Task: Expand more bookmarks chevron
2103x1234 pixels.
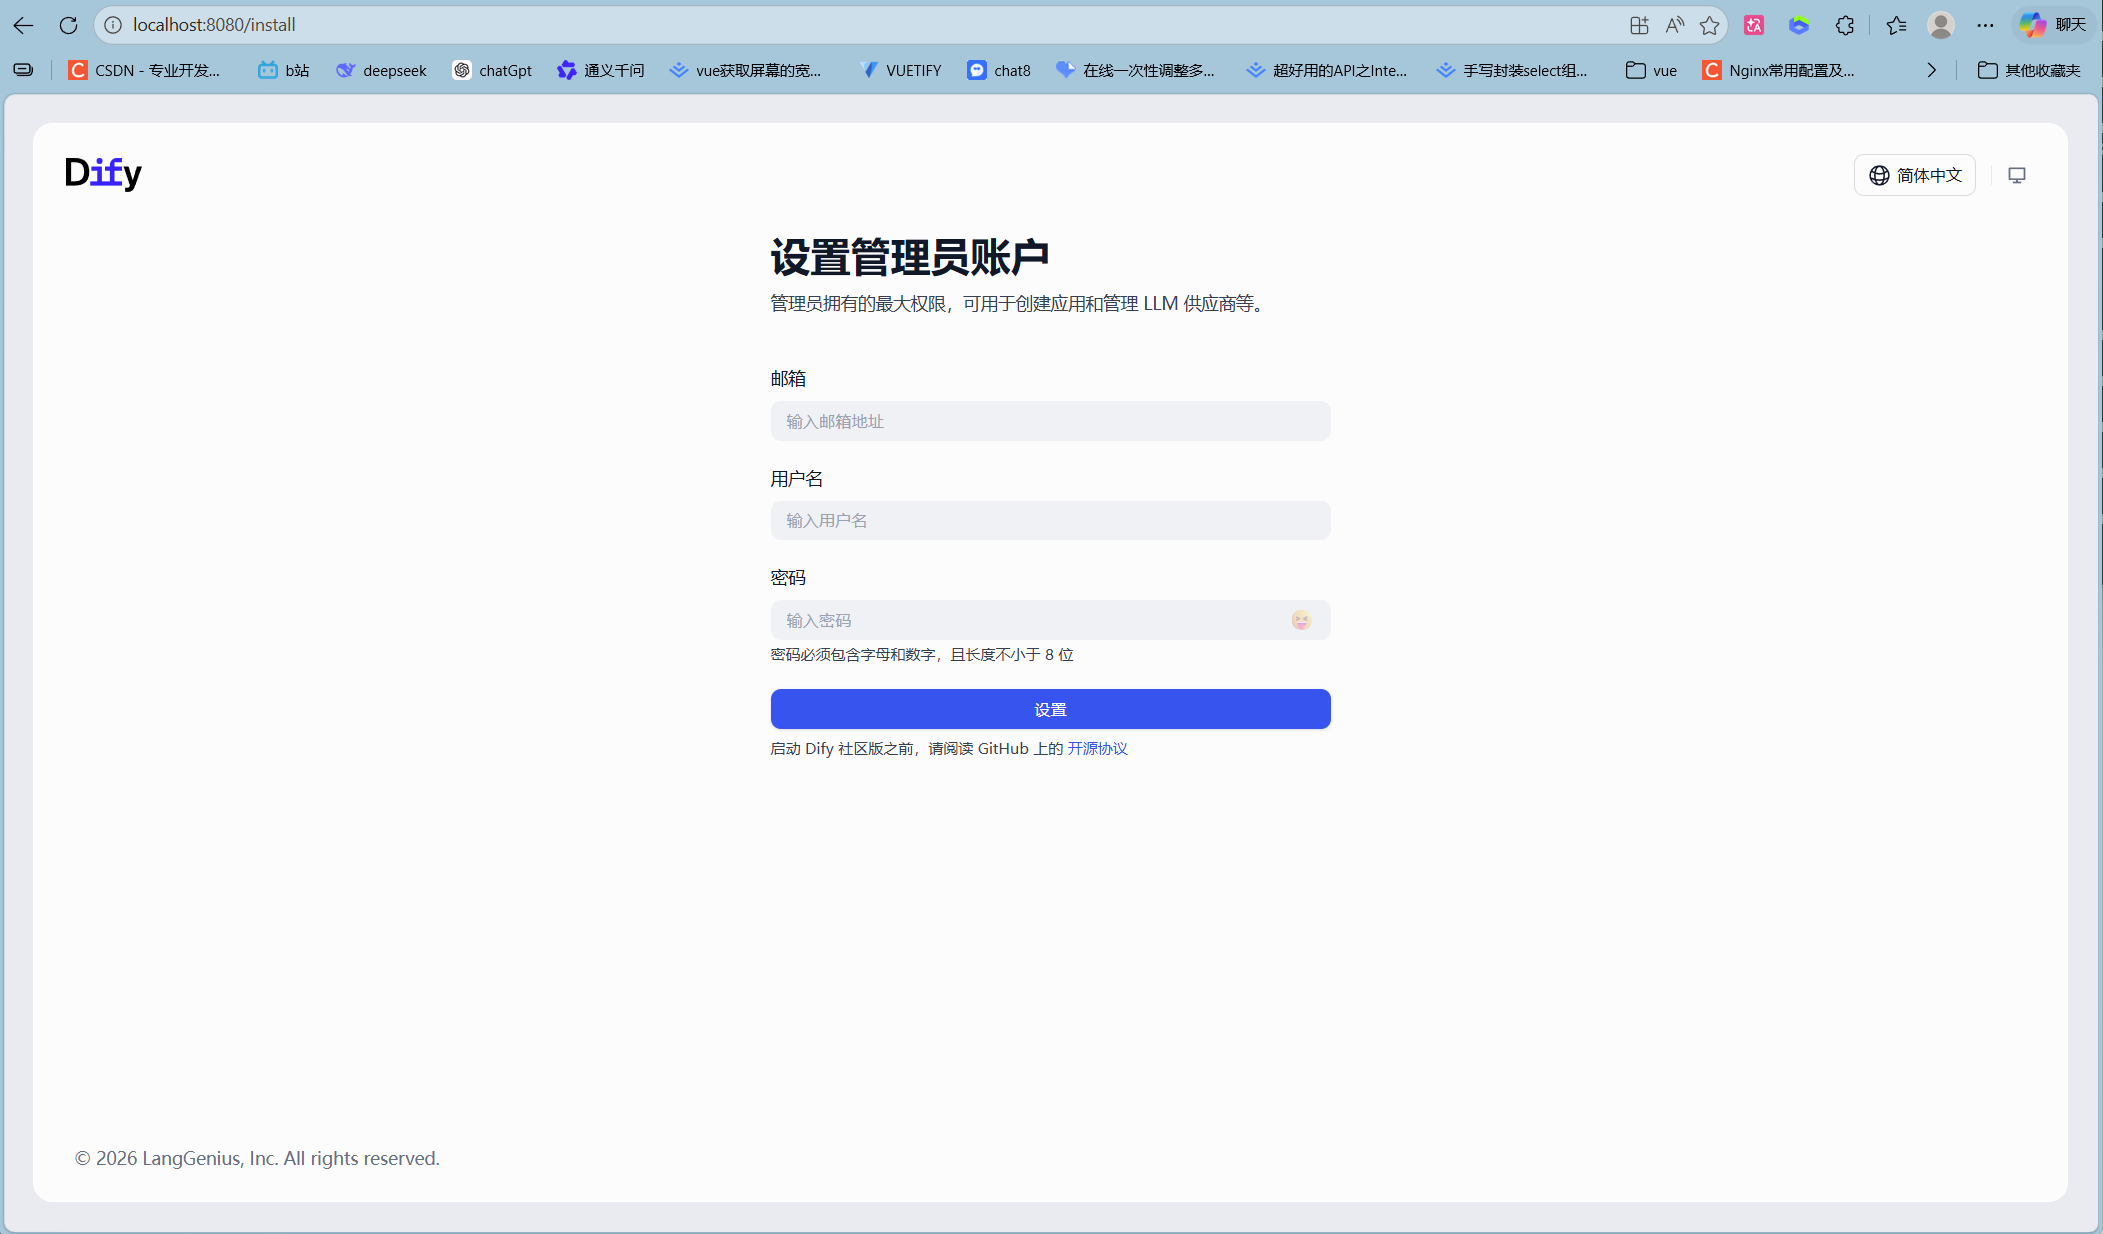Action: click(x=1931, y=70)
